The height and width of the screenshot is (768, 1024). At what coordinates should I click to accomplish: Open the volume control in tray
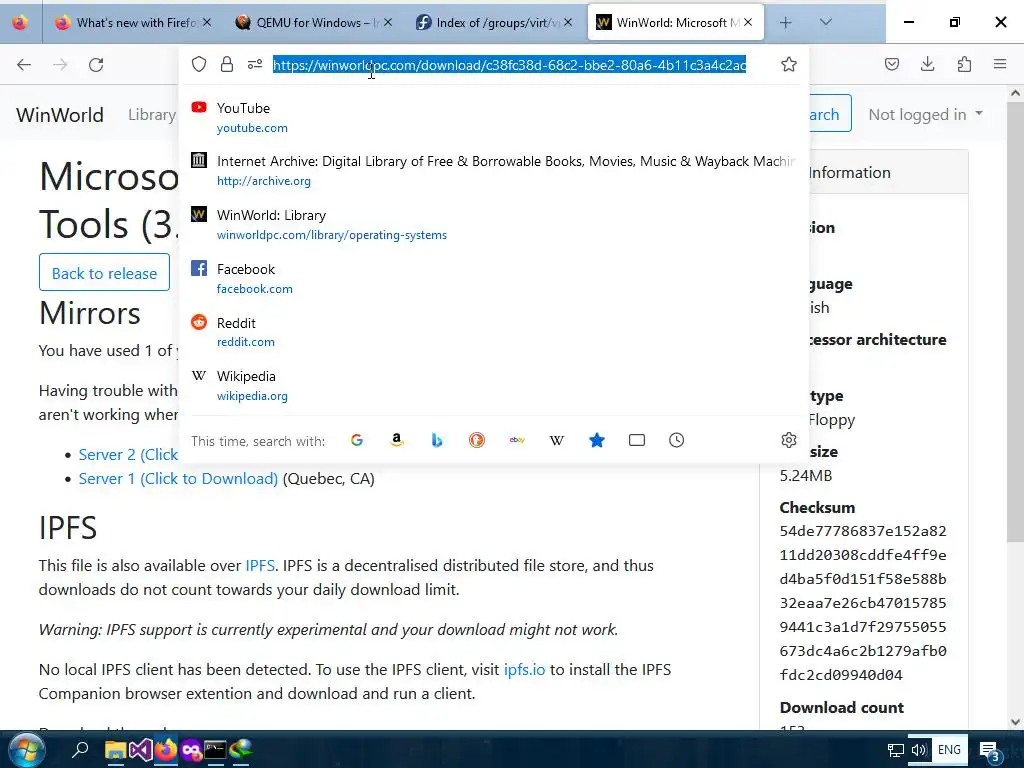918,750
